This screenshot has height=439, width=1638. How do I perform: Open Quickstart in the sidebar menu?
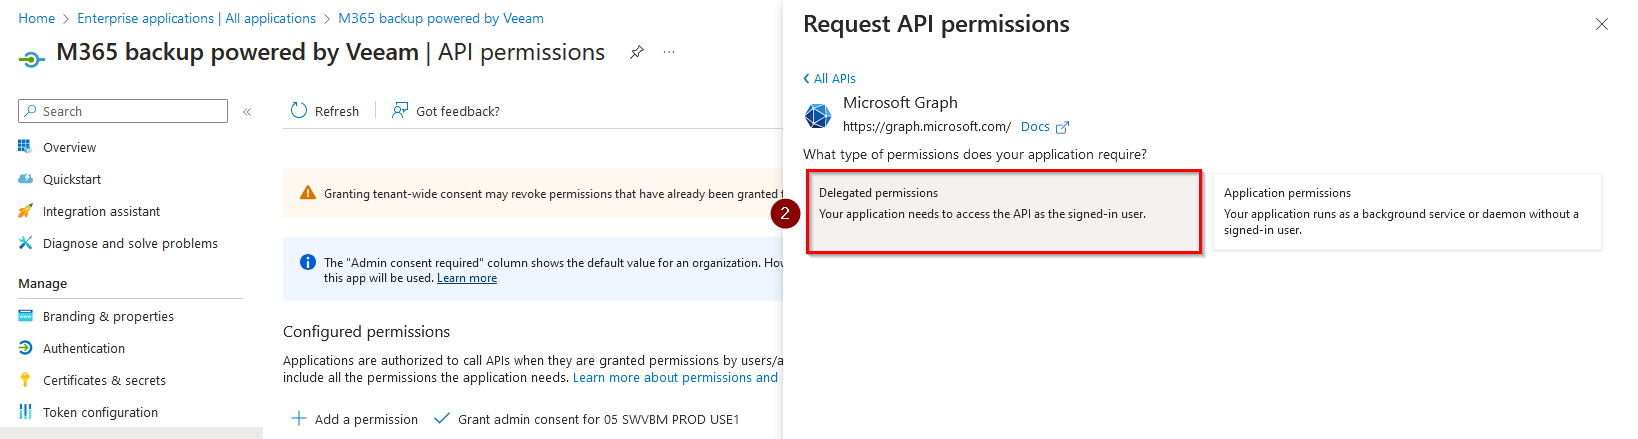point(72,179)
